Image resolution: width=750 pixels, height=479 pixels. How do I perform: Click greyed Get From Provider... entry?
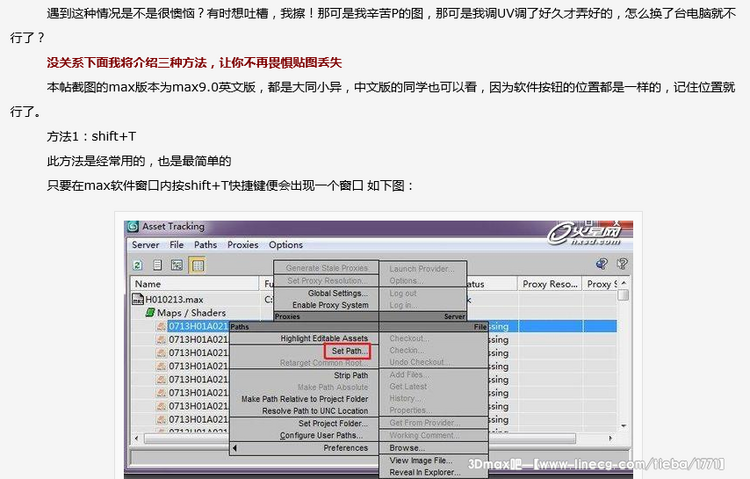click(425, 423)
